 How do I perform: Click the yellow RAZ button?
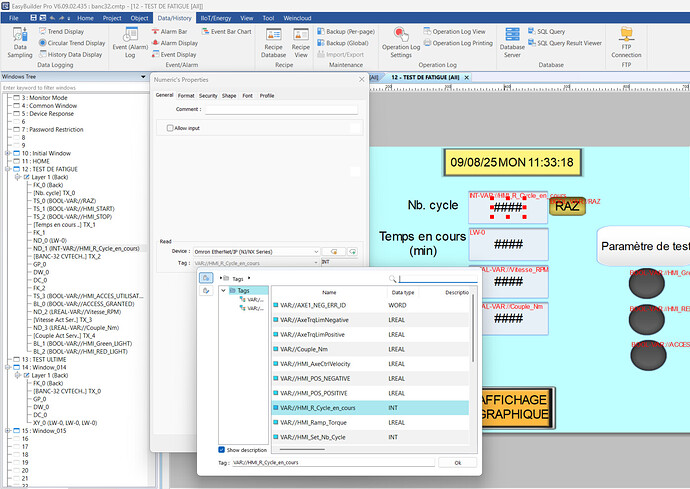(x=567, y=206)
